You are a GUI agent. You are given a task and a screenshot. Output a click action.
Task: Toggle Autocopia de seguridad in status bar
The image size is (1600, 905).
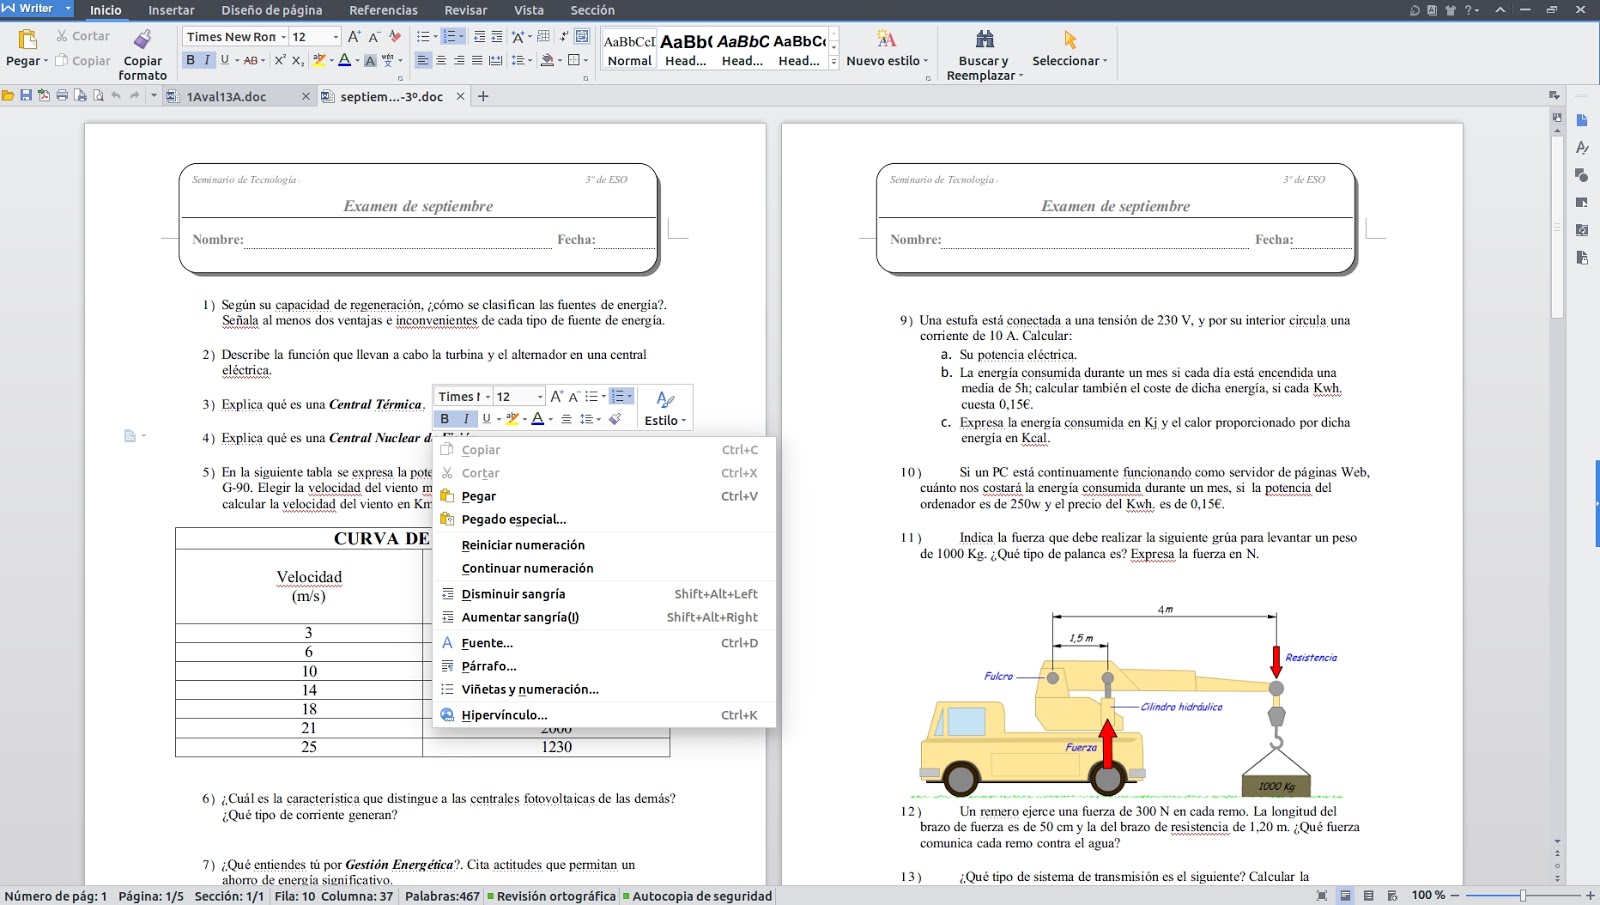697,896
